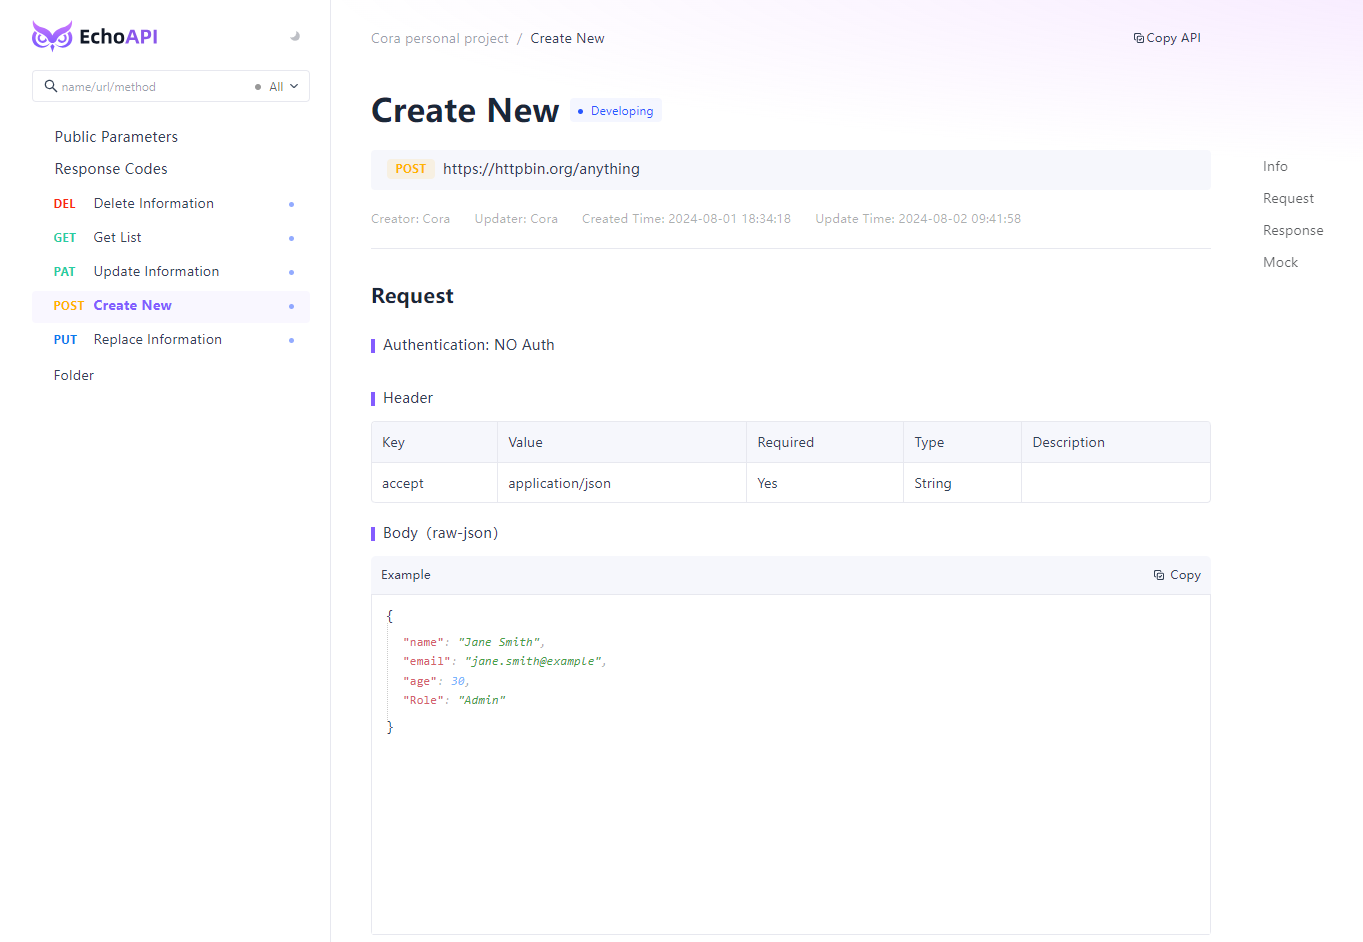1363x942 pixels.
Task: Click Create New breadcrumb item
Action: point(567,39)
